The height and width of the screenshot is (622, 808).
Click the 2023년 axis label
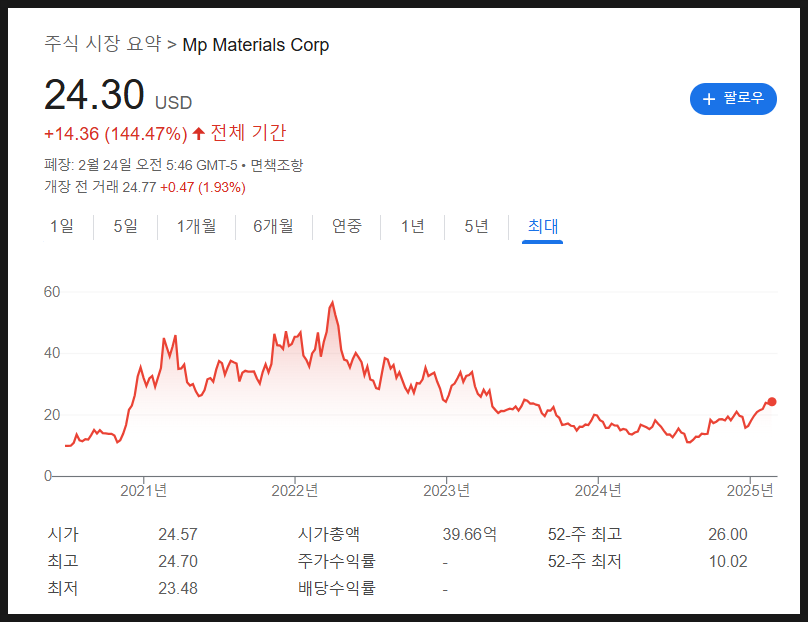coord(446,490)
